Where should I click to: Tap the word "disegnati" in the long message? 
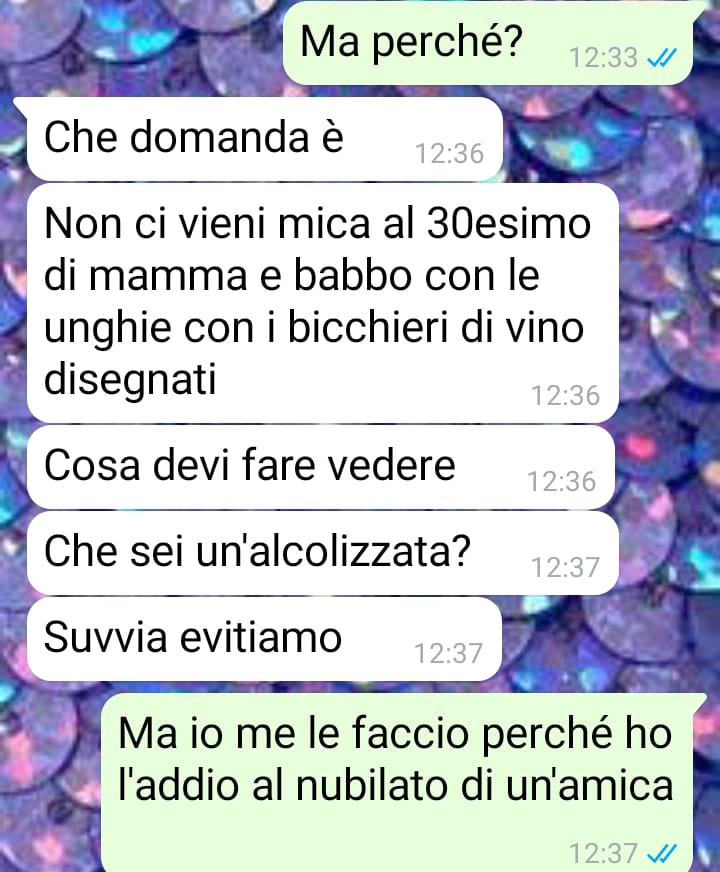pos(130,381)
